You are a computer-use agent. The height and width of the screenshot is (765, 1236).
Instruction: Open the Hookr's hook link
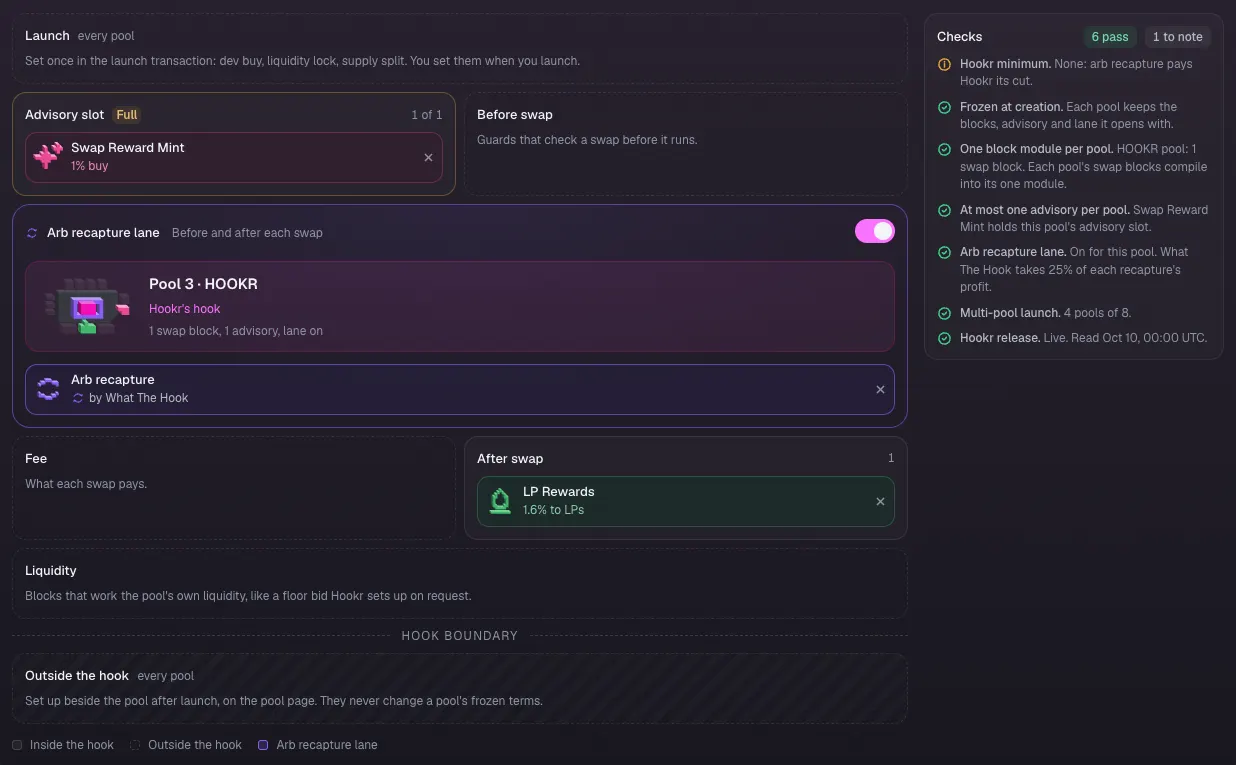(184, 309)
